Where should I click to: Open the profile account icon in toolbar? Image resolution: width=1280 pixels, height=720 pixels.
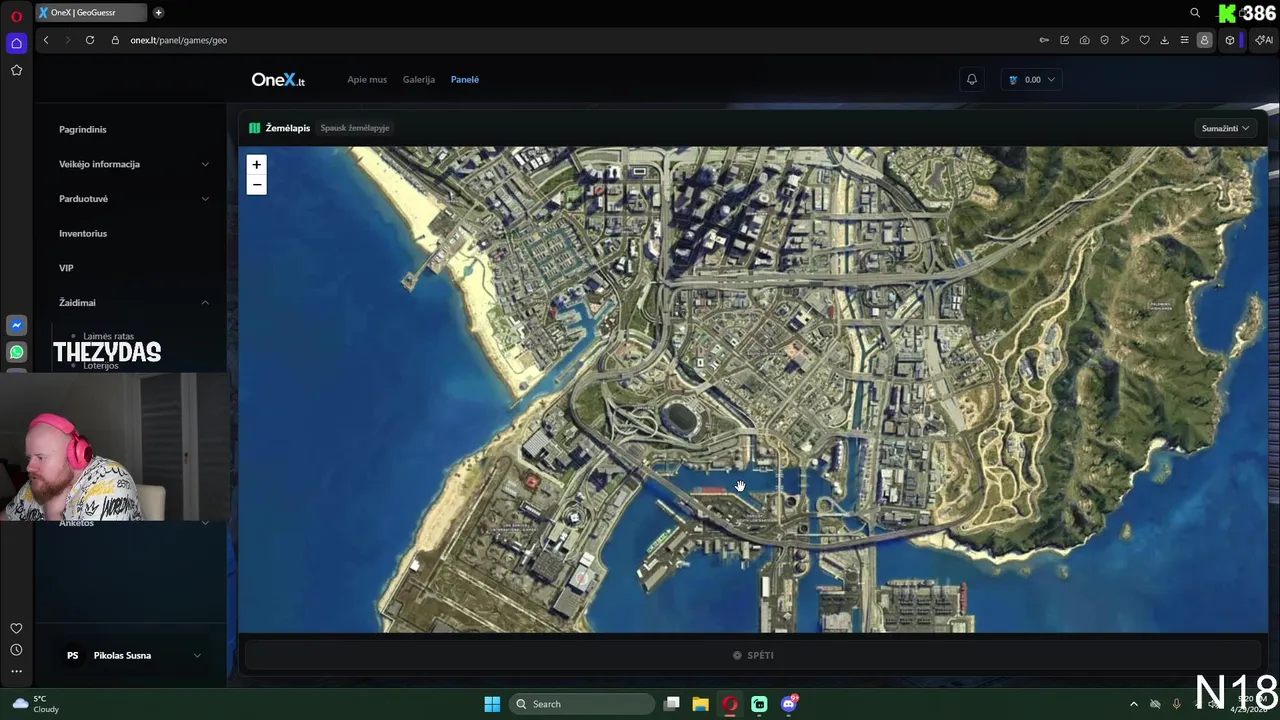1204,40
